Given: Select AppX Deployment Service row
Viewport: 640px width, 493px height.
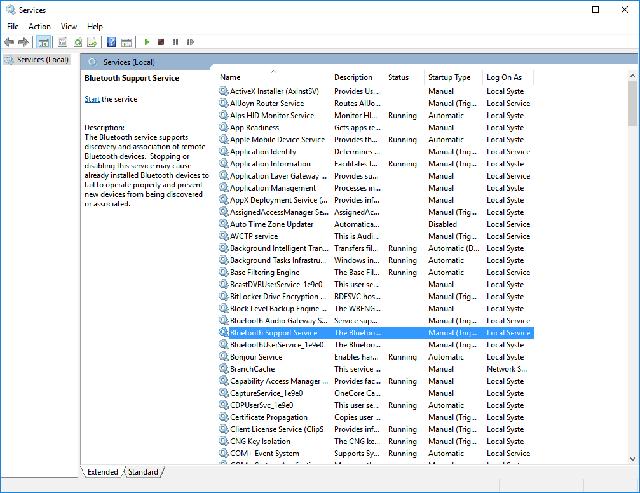Looking at the screenshot, I should [x=376, y=200].
